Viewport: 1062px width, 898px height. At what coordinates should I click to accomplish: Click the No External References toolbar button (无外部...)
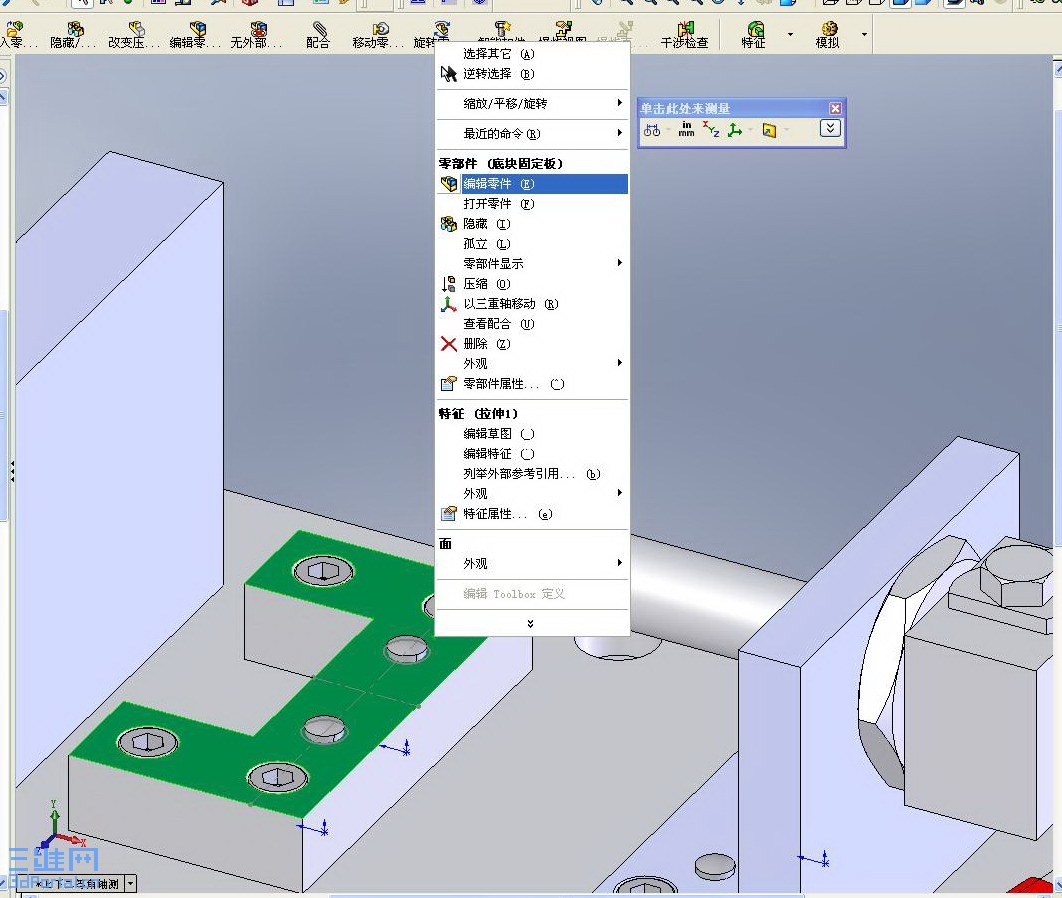256,35
